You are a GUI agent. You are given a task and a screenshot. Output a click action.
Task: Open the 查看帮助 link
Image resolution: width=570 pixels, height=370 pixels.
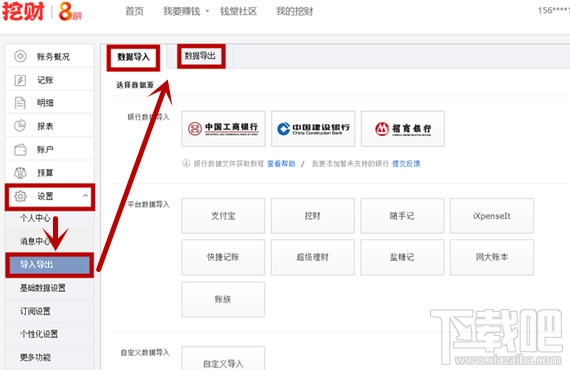[x=281, y=164]
